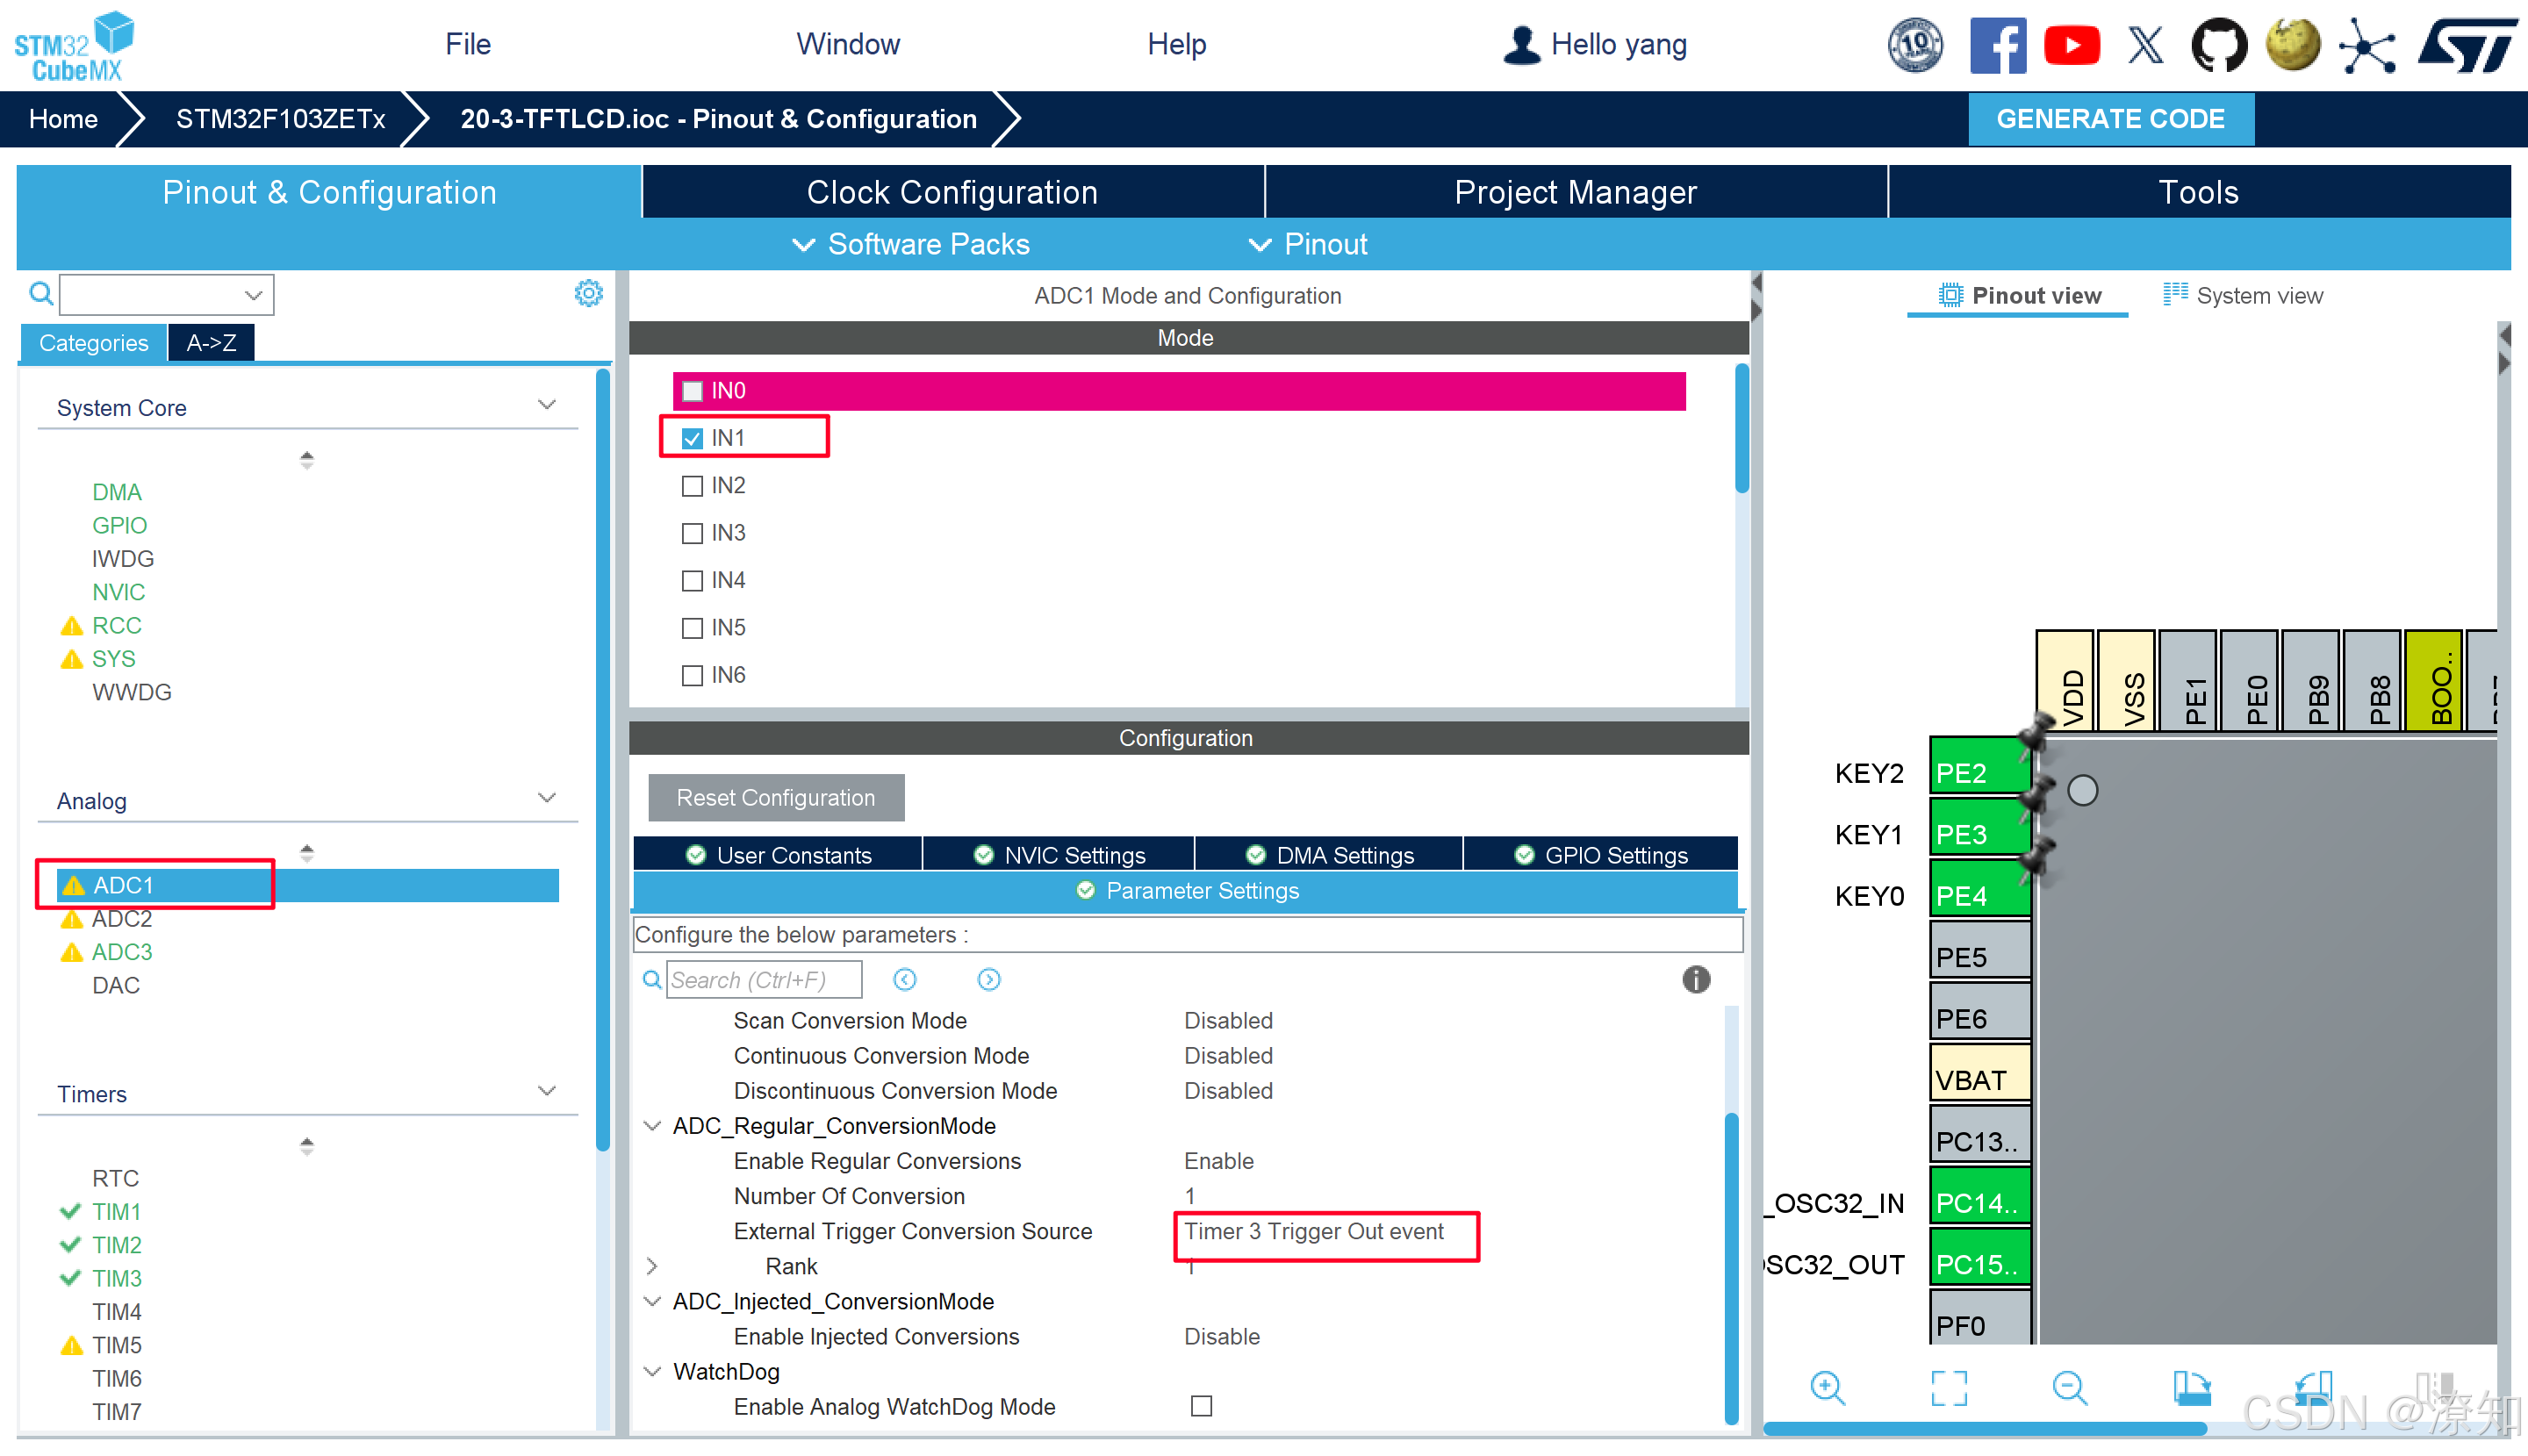The height and width of the screenshot is (1456, 2528).
Task: Open the Software Packs dropdown
Action: point(911,244)
